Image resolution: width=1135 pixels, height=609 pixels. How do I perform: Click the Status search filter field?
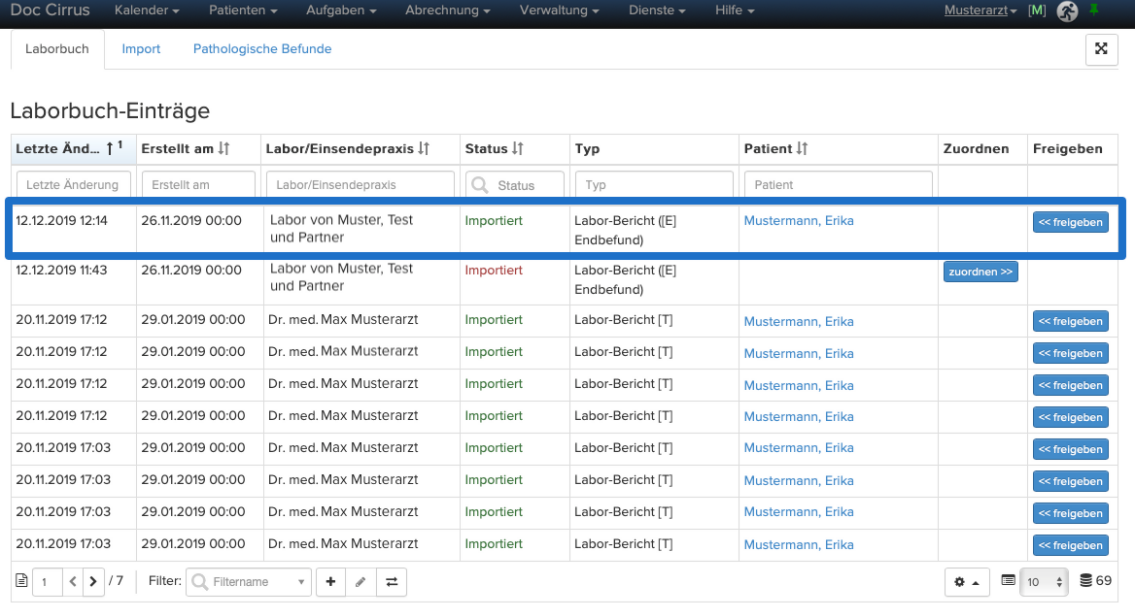click(515, 184)
